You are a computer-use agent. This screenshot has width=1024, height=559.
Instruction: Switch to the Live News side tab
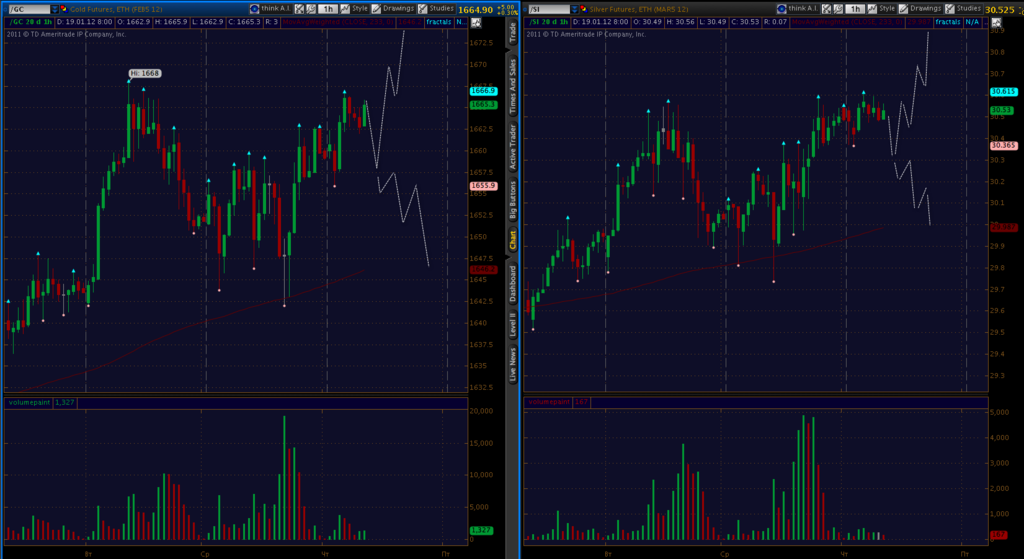513,364
